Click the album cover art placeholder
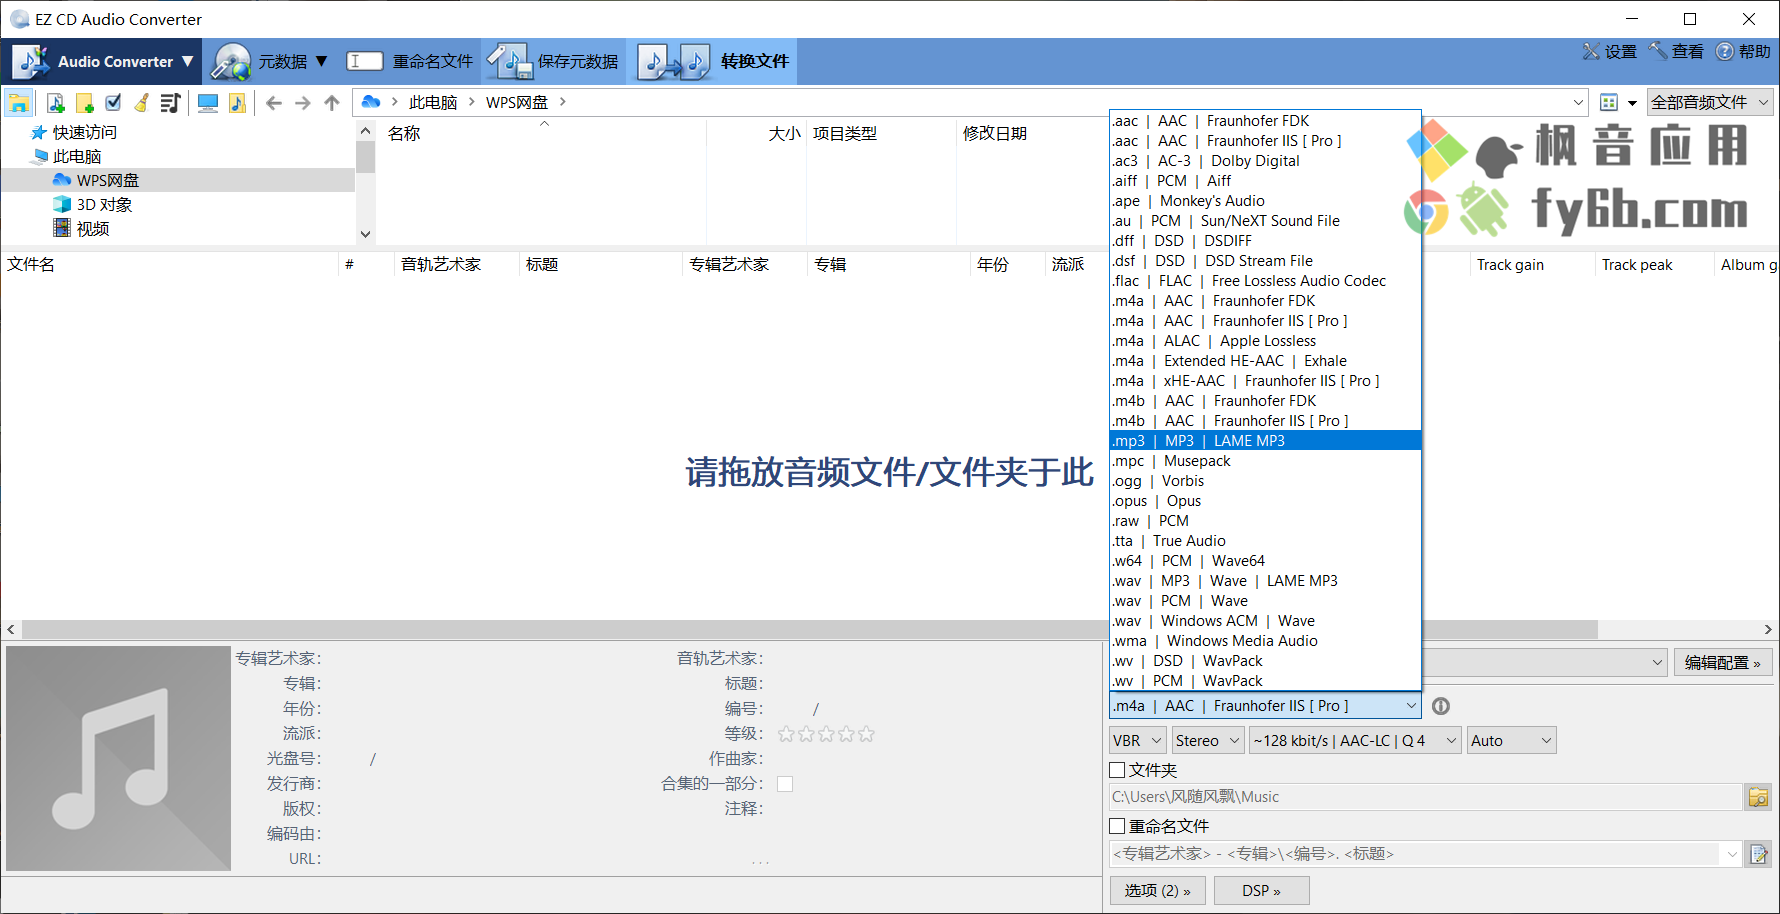Viewport: 1780px width, 914px height. coord(118,758)
